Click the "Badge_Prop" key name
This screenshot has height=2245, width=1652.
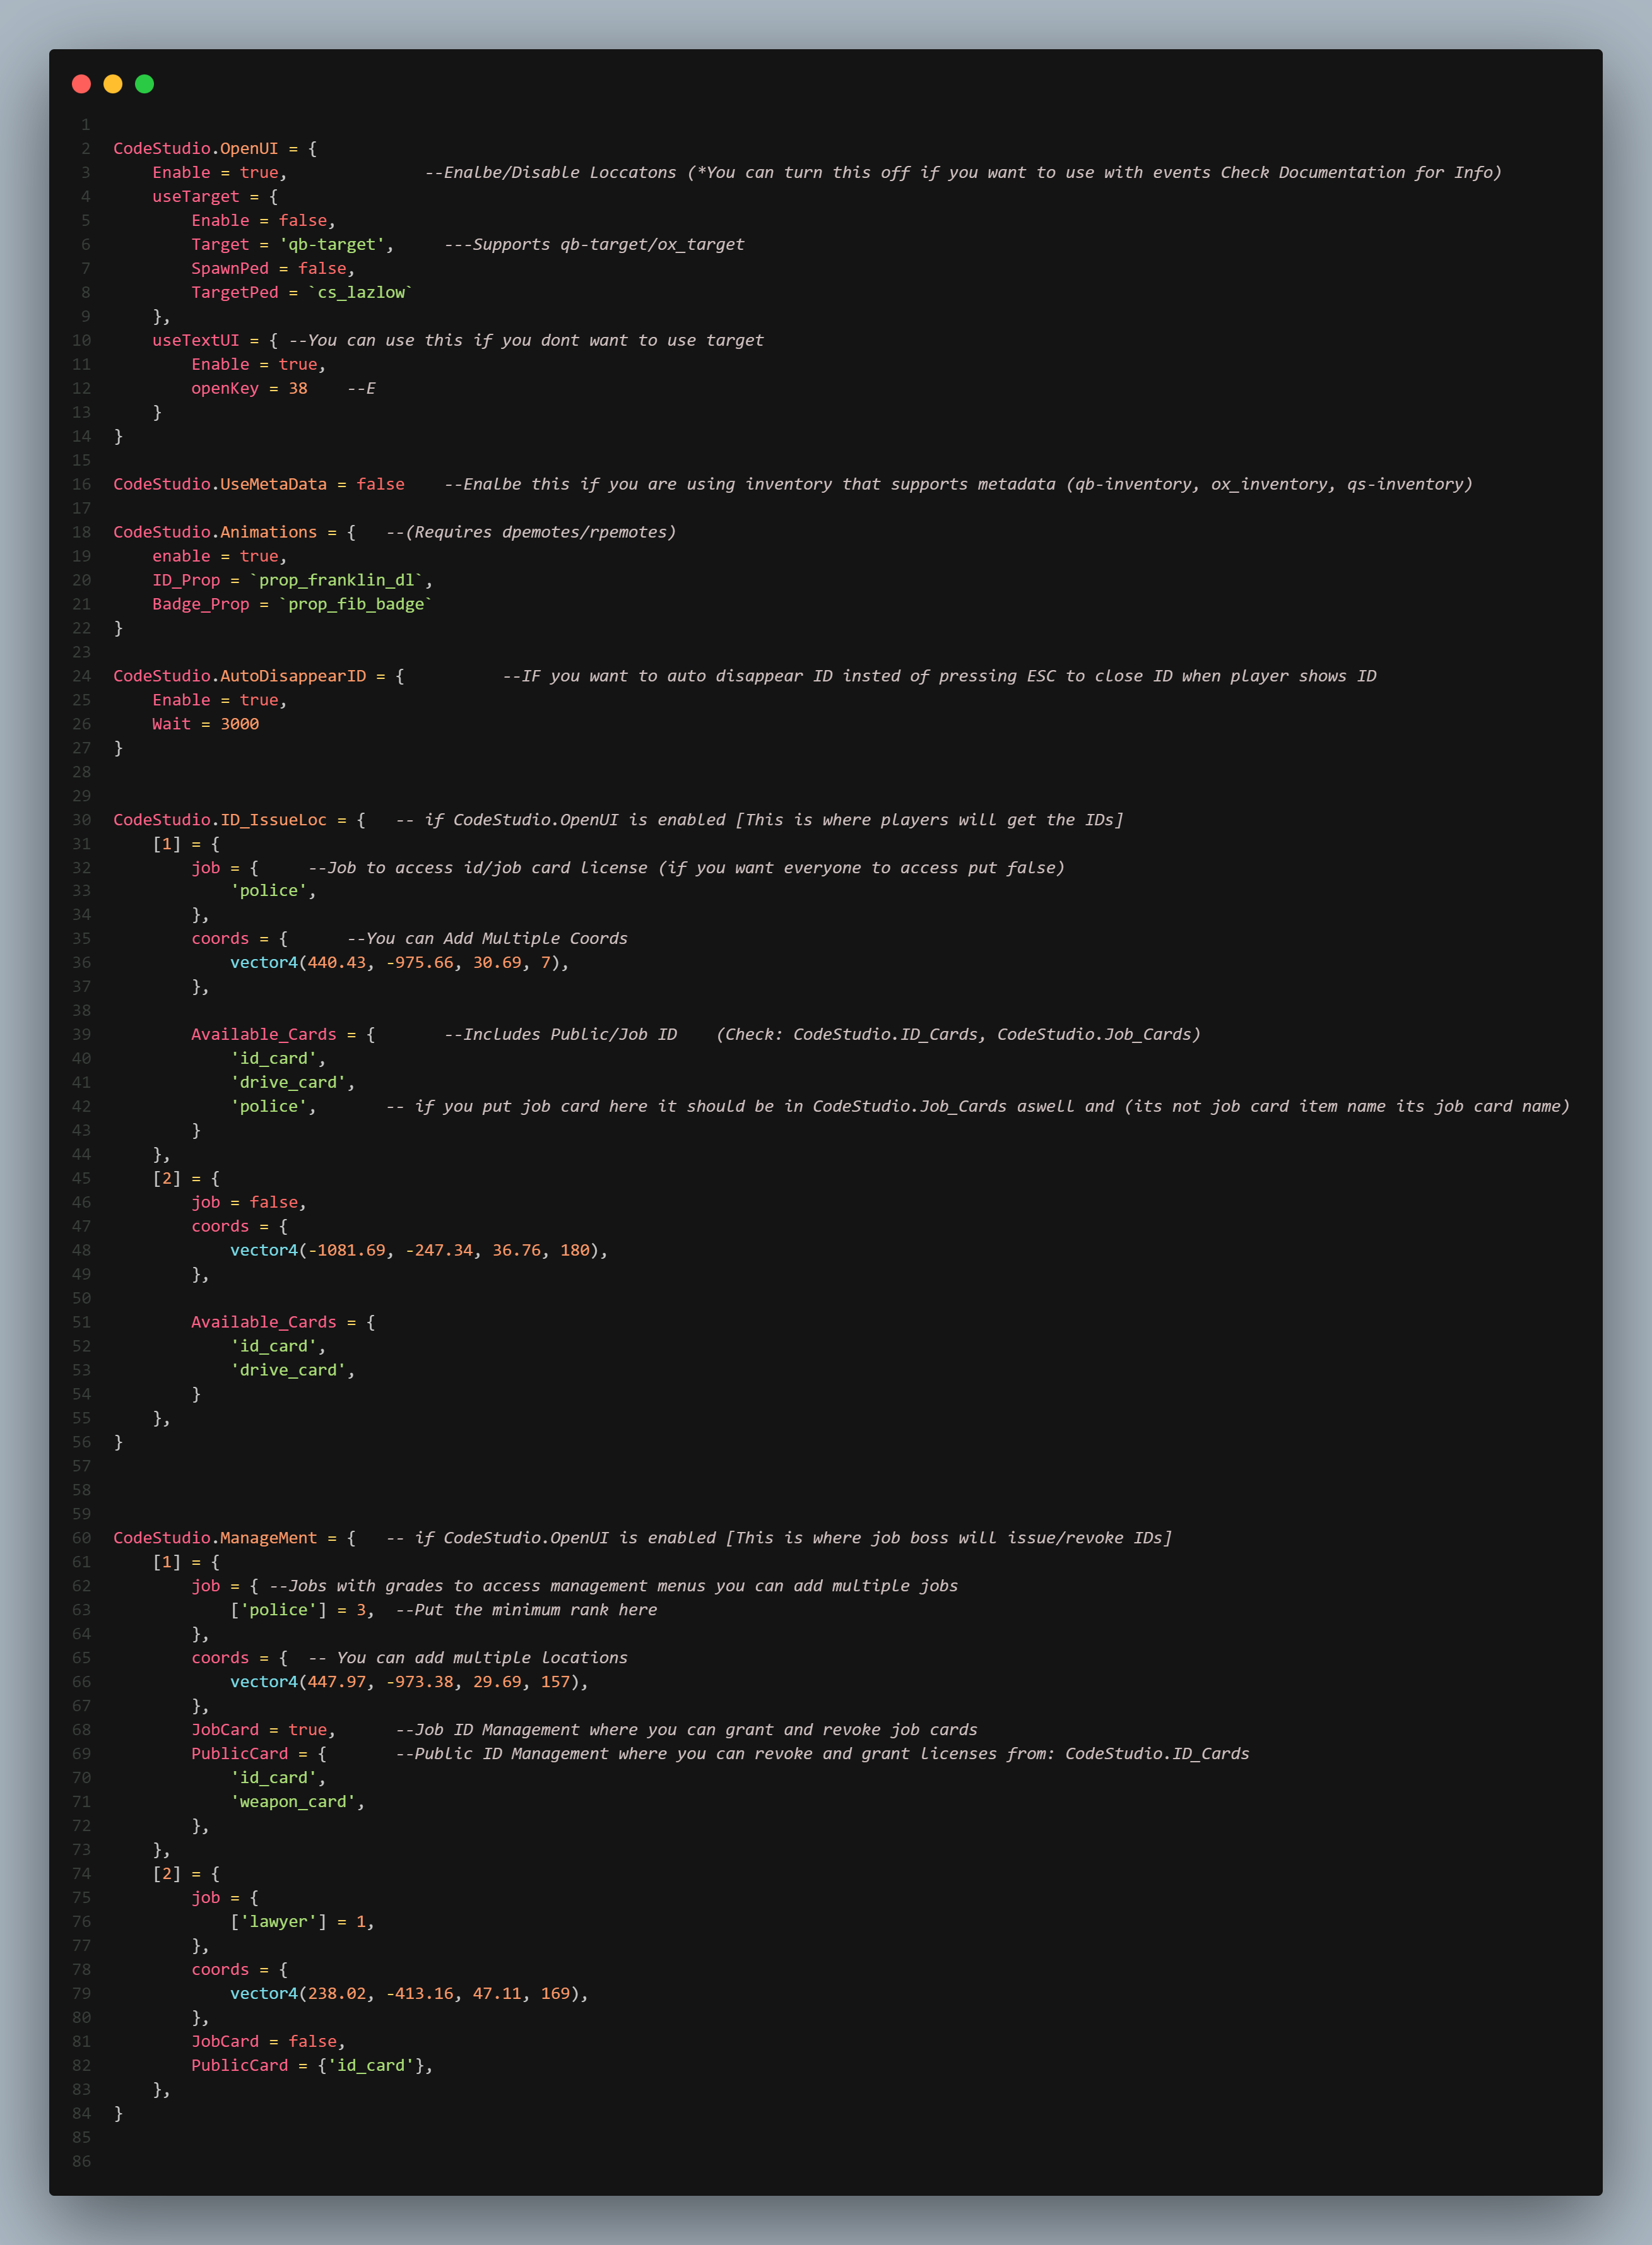coord(201,605)
